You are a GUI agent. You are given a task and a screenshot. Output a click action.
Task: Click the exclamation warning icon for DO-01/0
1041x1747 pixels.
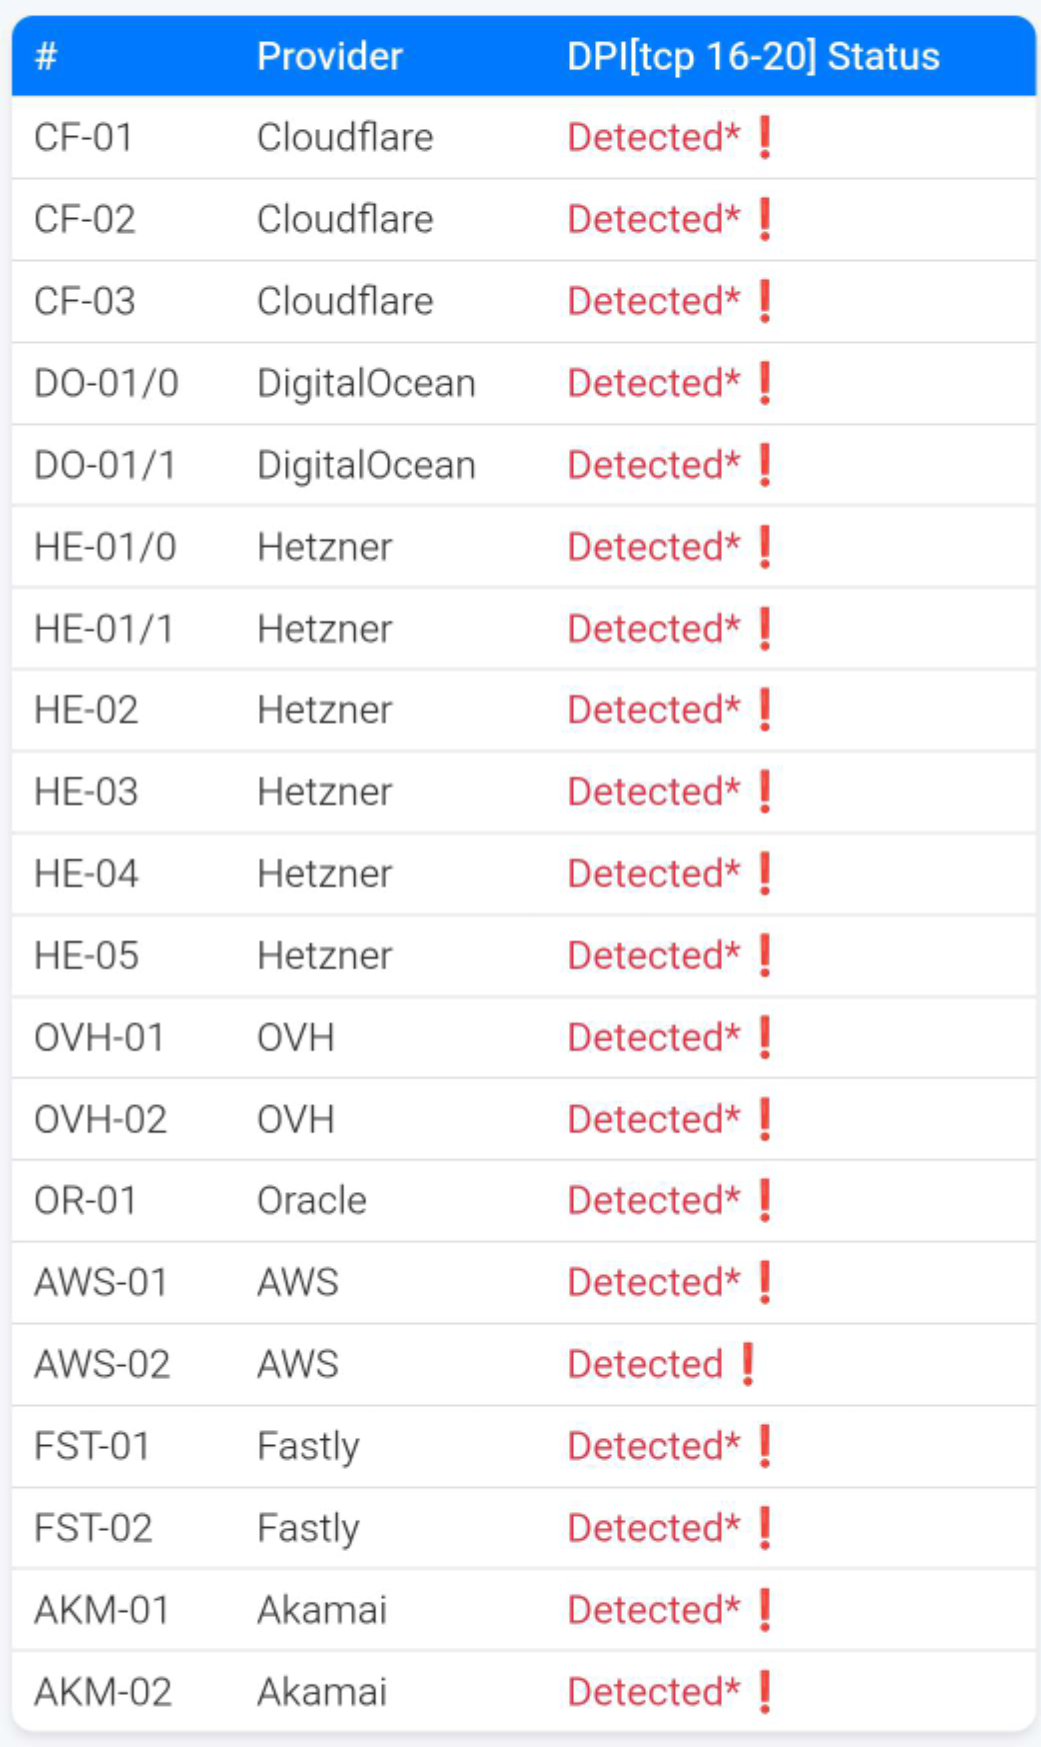pos(765,383)
